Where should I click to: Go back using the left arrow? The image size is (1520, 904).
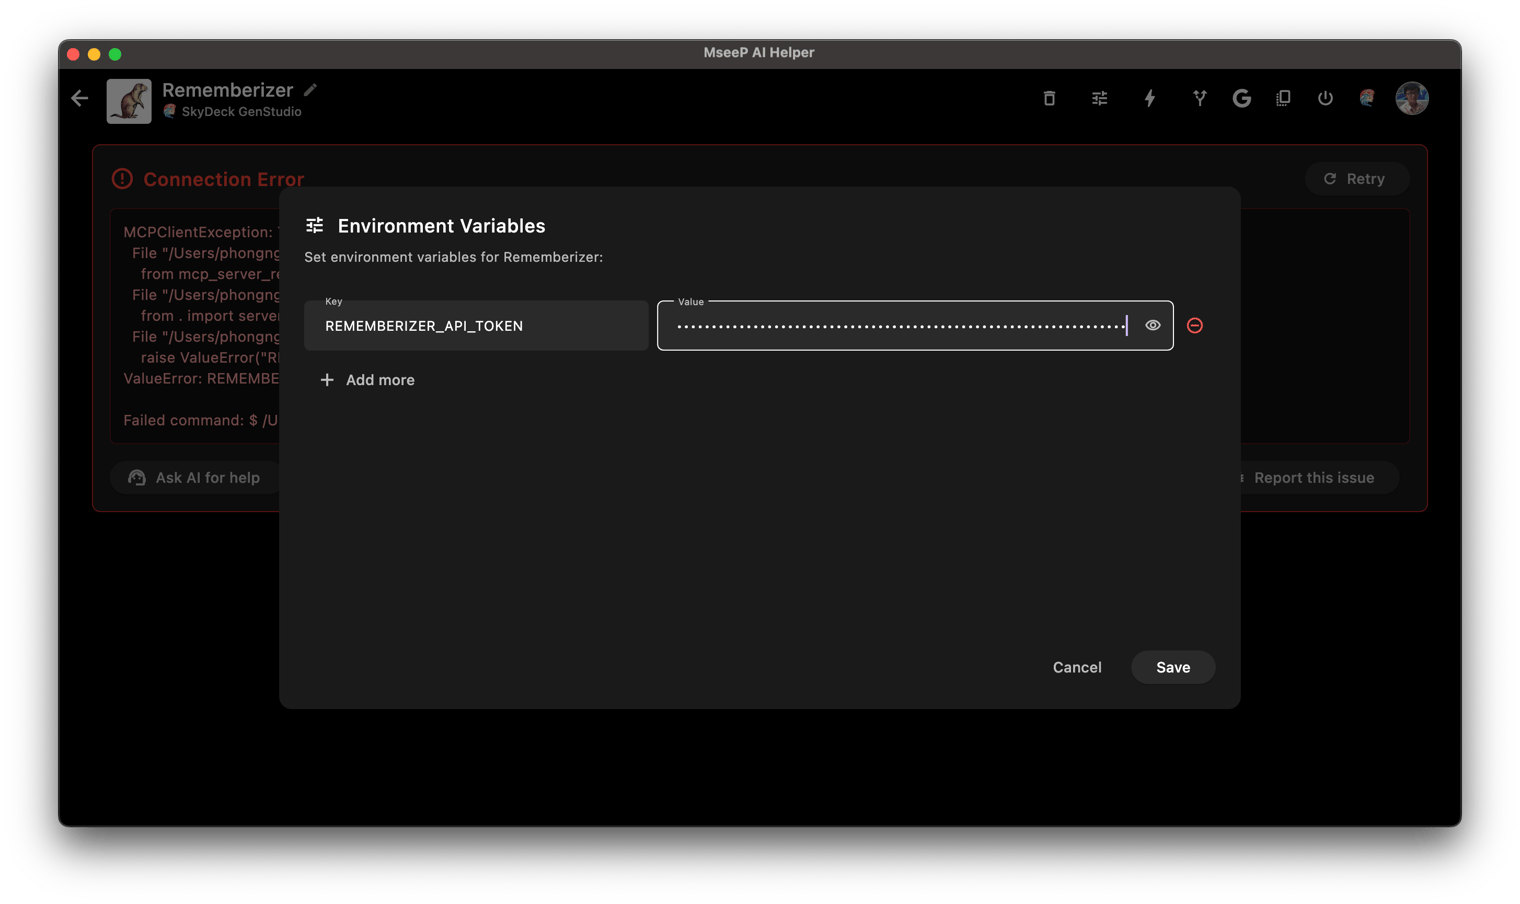point(80,99)
